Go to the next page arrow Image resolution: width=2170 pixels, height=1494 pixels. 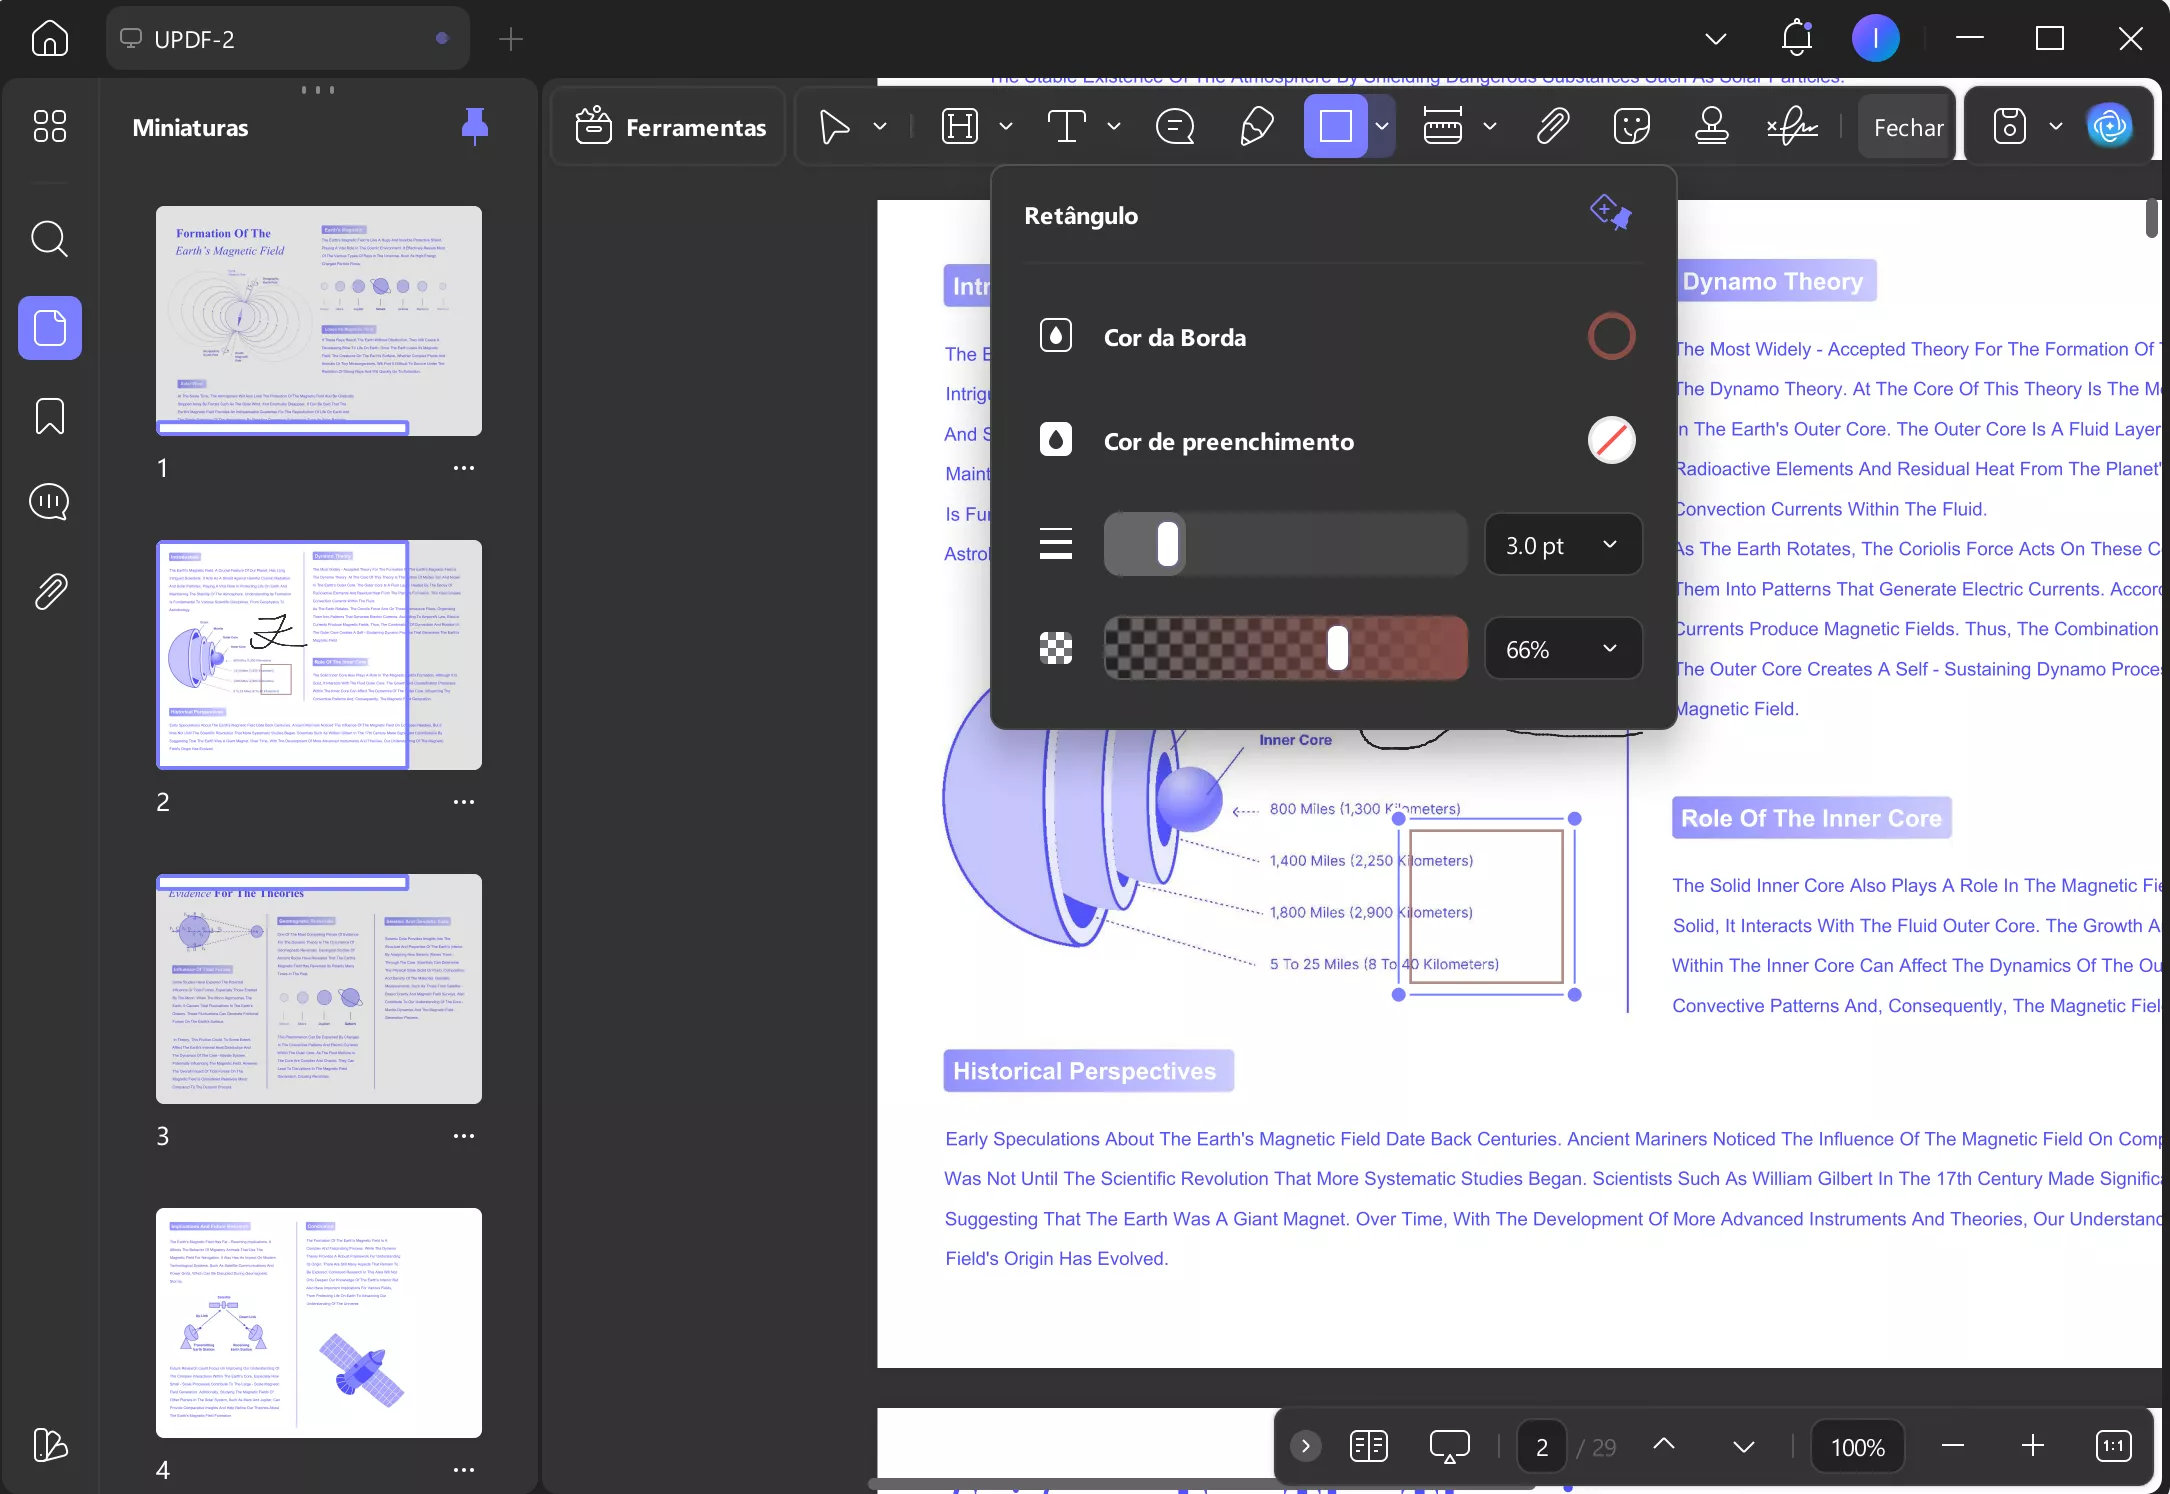(x=1744, y=1446)
